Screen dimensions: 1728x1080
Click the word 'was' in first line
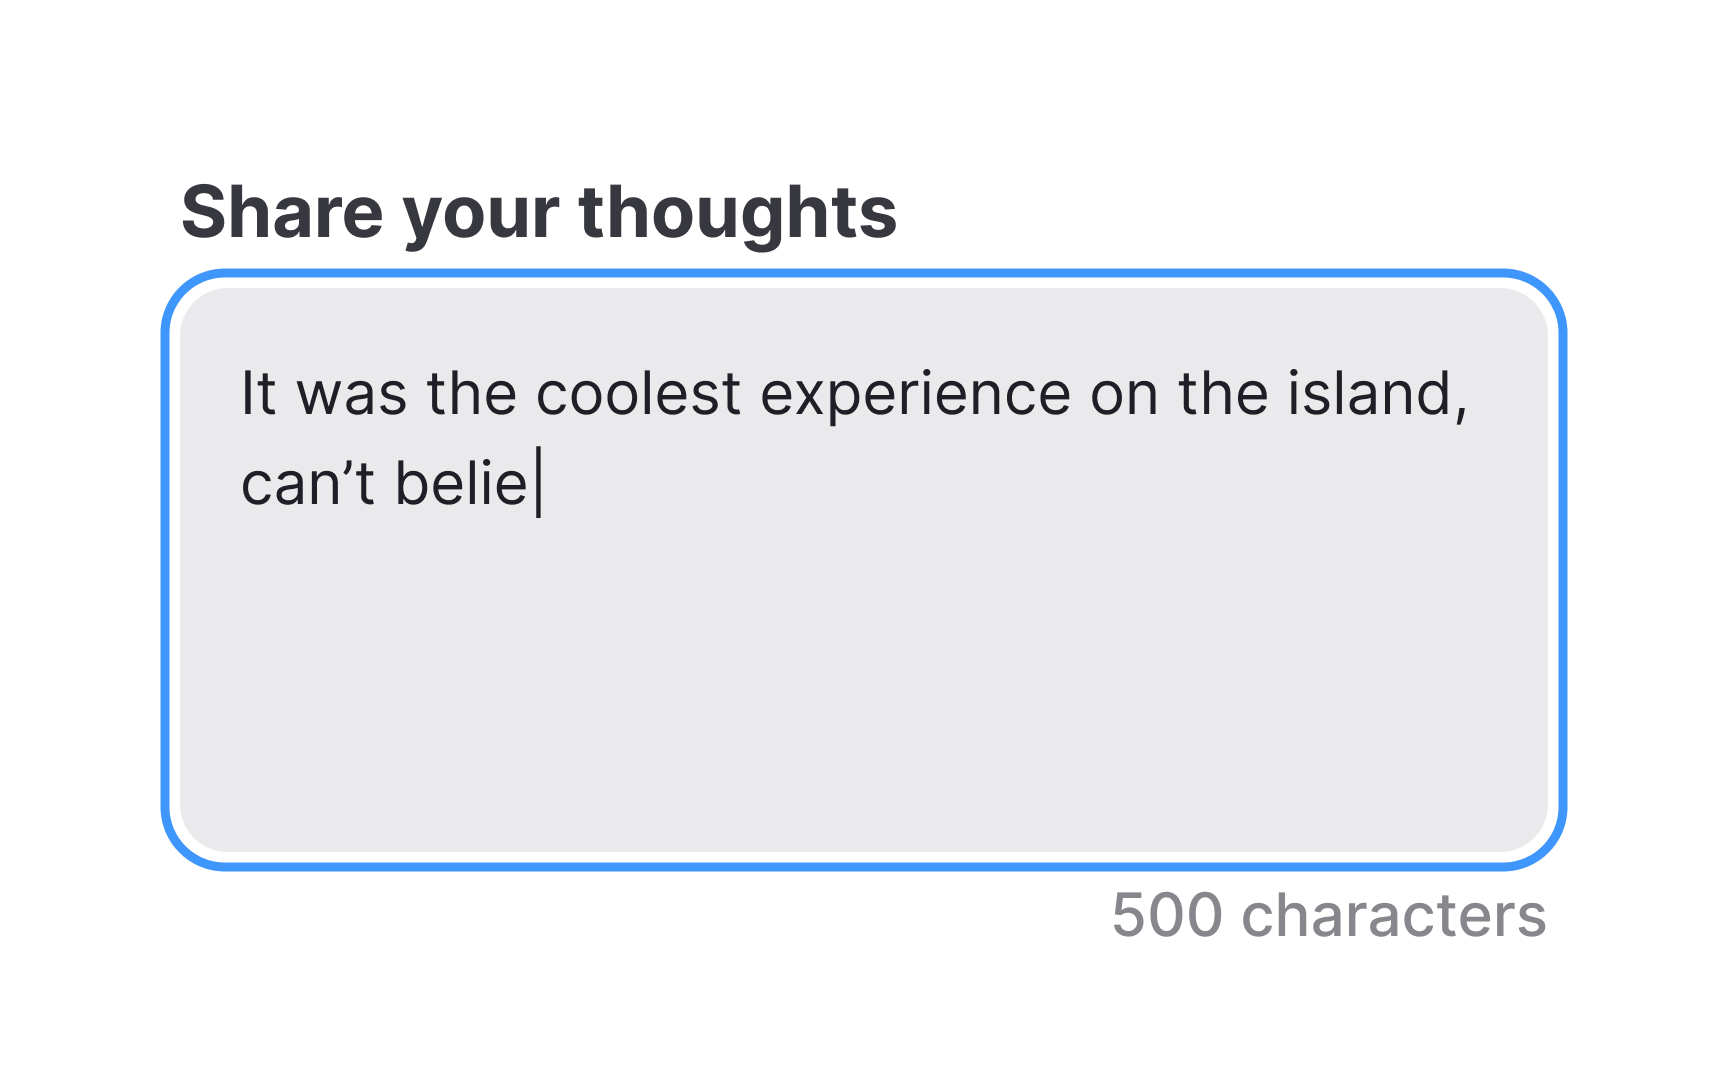(x=352, y=394)
